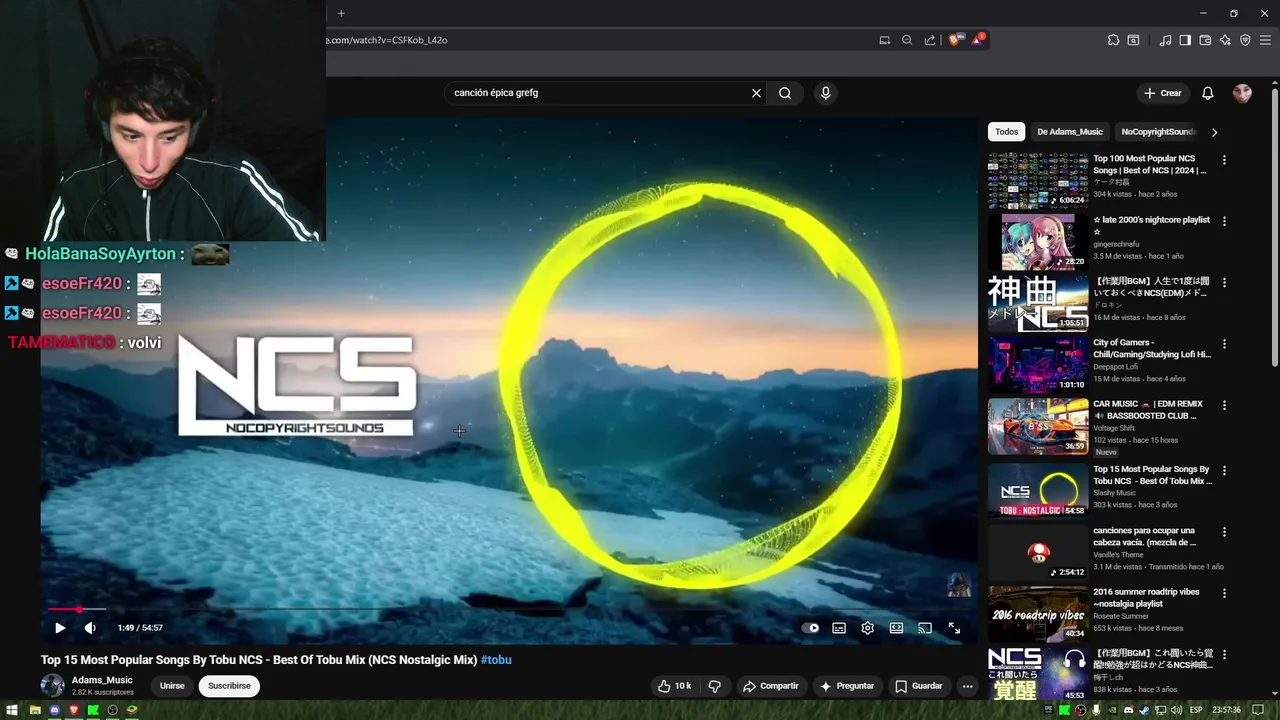Select the NoCopyrightSounds filter chip
This screenshot has height=720, width=1280.
tap(1157, 132)
